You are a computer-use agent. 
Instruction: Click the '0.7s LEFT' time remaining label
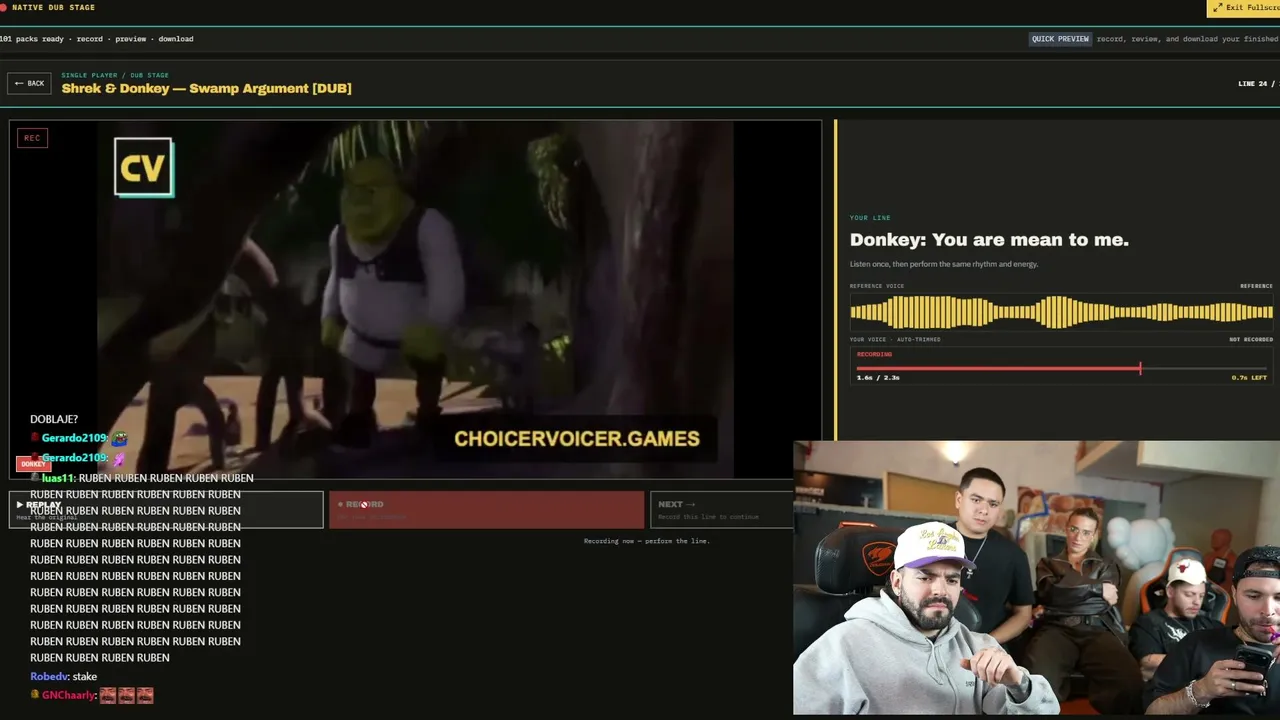[1249, 378]
